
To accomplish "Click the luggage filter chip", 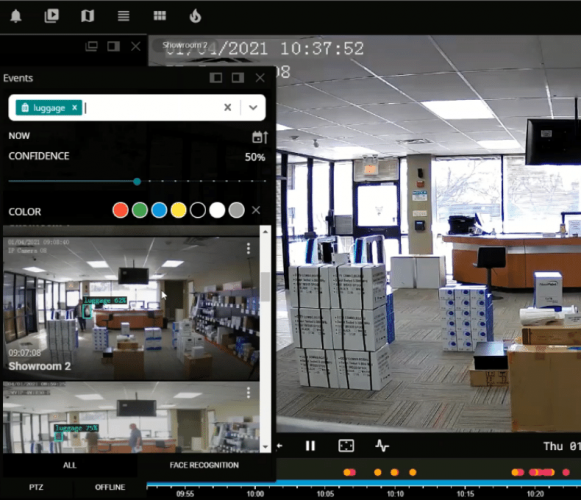I will 49,107.
